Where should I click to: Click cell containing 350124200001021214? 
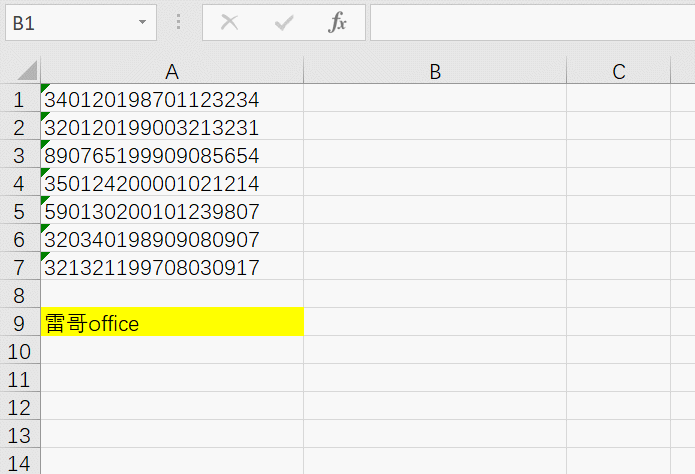click(x=152, y=183)
